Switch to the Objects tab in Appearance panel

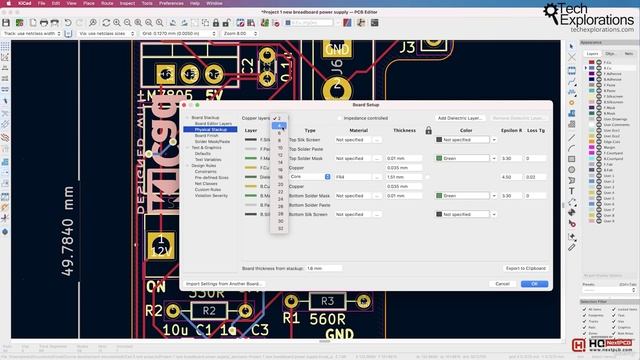click(610, 54)
